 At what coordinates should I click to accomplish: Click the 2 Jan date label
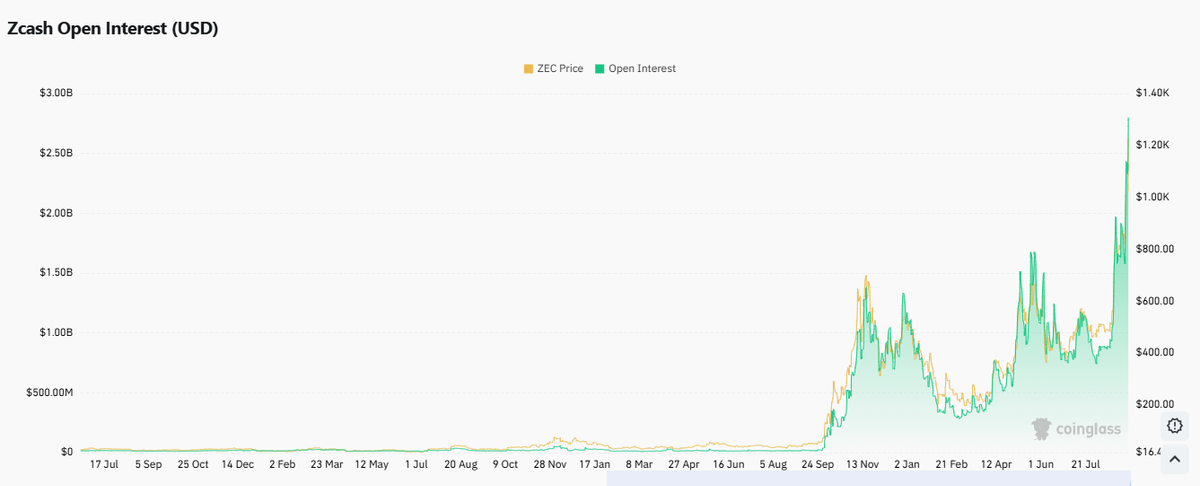(x=907, y=465)
